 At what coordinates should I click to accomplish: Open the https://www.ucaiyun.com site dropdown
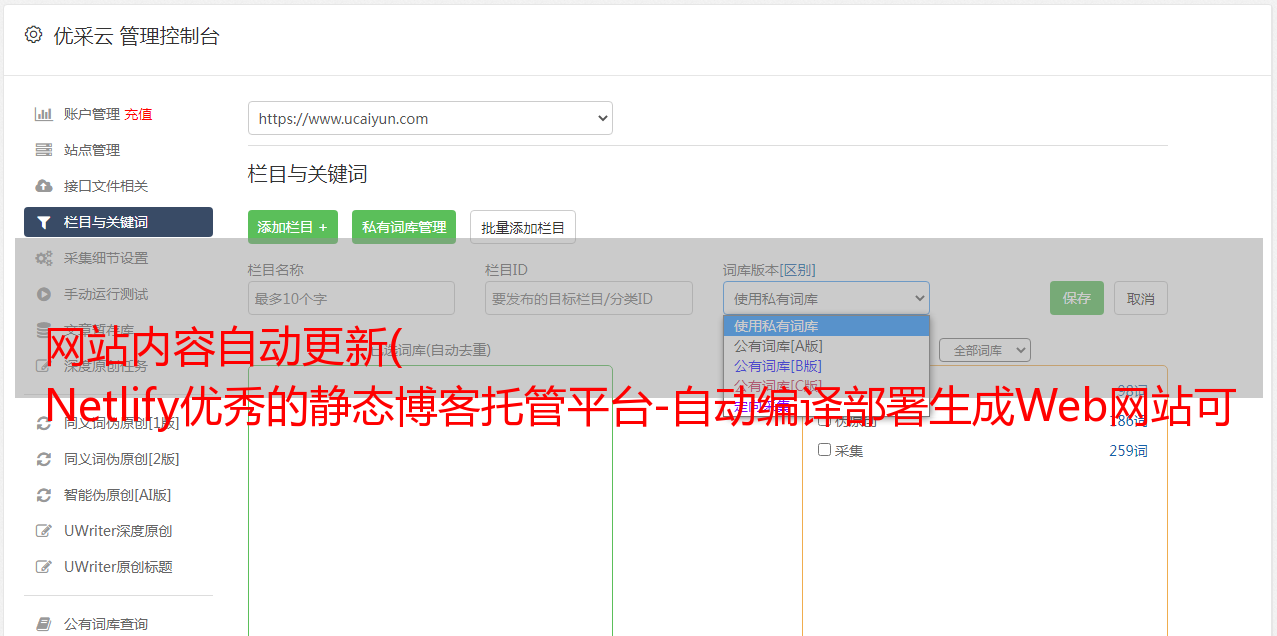point(430,118)
